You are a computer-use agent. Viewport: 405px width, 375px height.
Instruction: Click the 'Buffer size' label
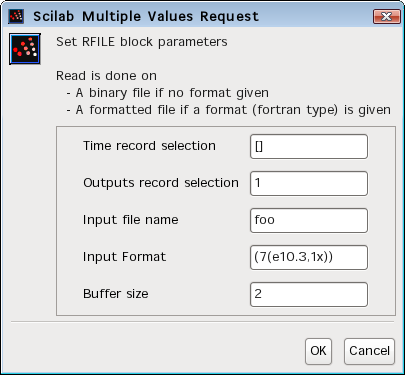[116, 294]
